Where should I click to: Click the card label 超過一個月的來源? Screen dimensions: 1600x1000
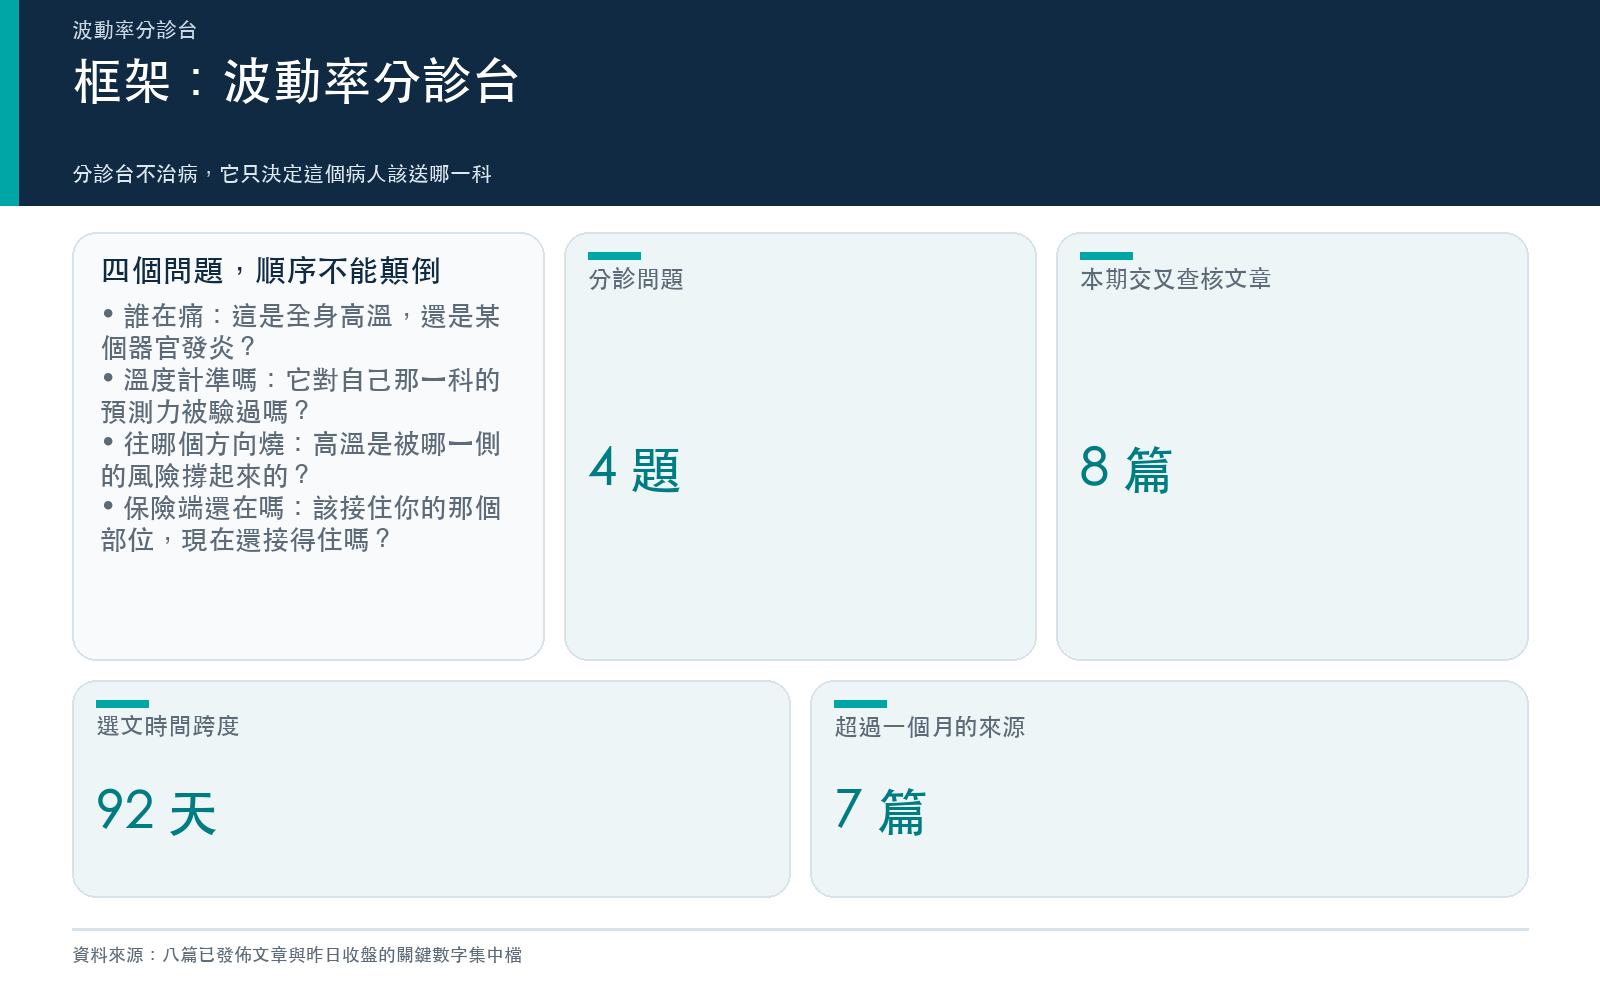click(x=930, y=727)
